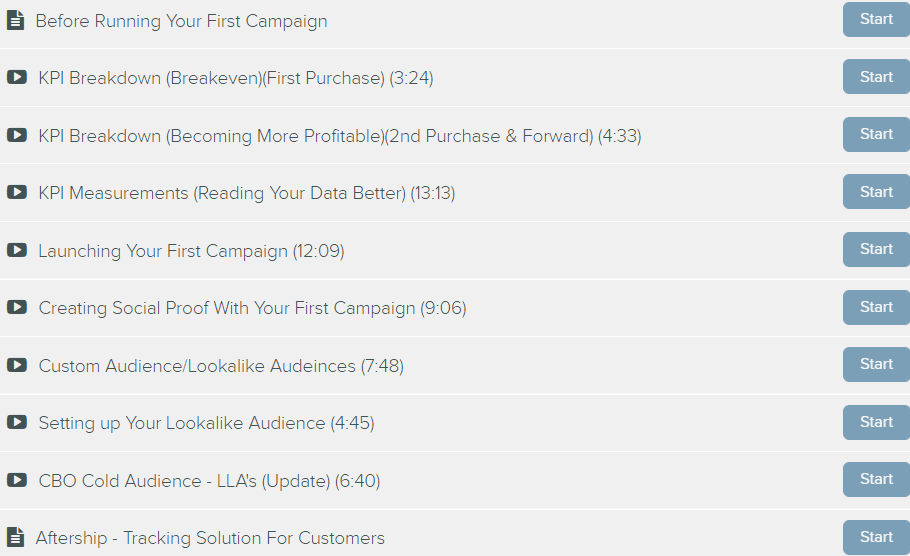Screen dimensions: 910x556
Task: Click video icon next to Creating Social Proof
Action: 17,307
